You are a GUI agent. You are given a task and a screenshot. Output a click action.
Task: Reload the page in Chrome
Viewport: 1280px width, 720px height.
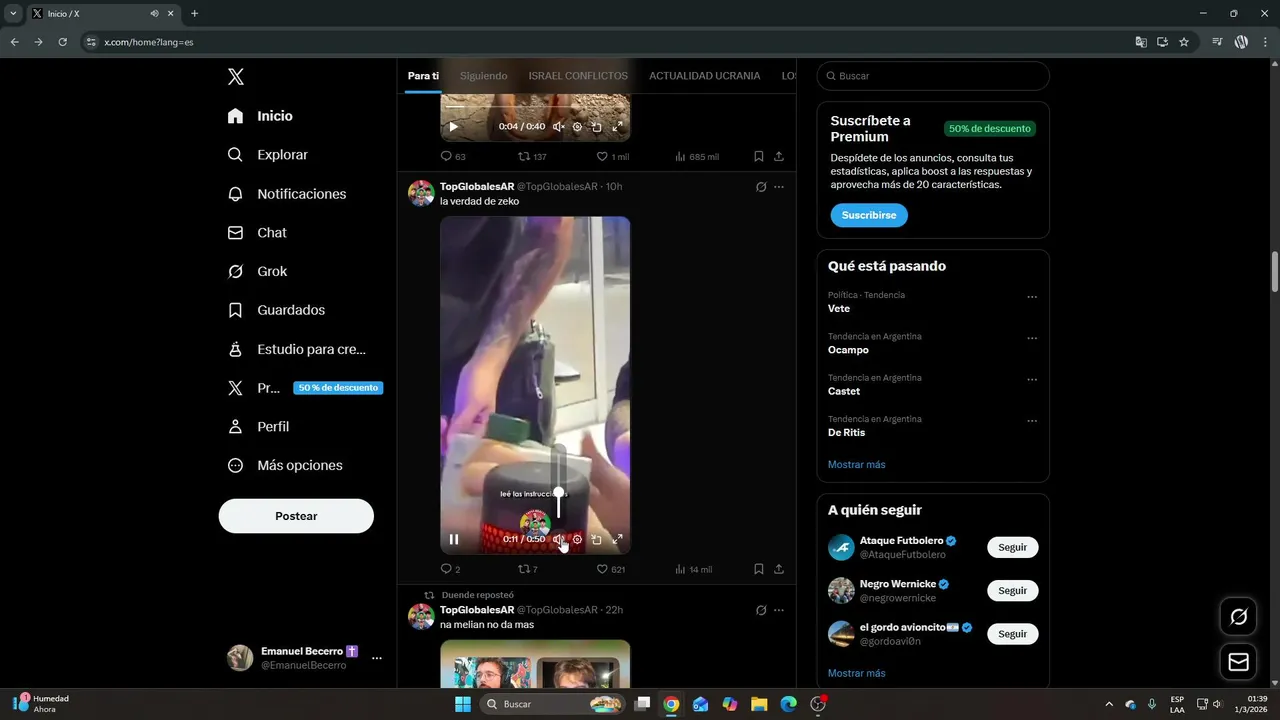62,42
